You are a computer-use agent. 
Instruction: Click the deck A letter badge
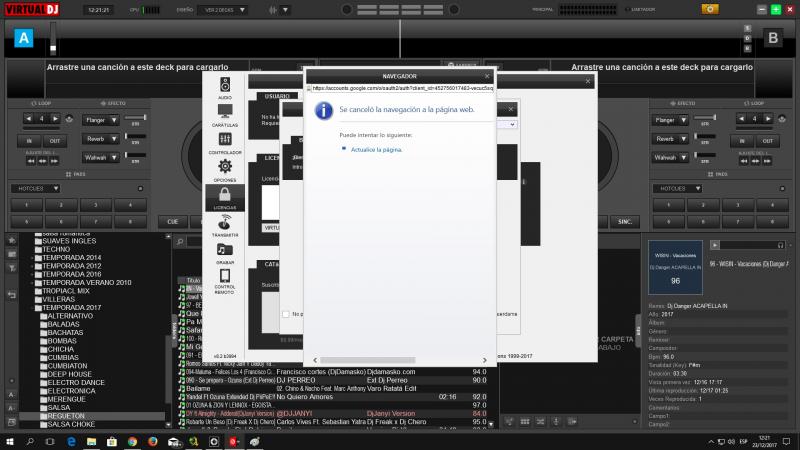pos(23,38)
